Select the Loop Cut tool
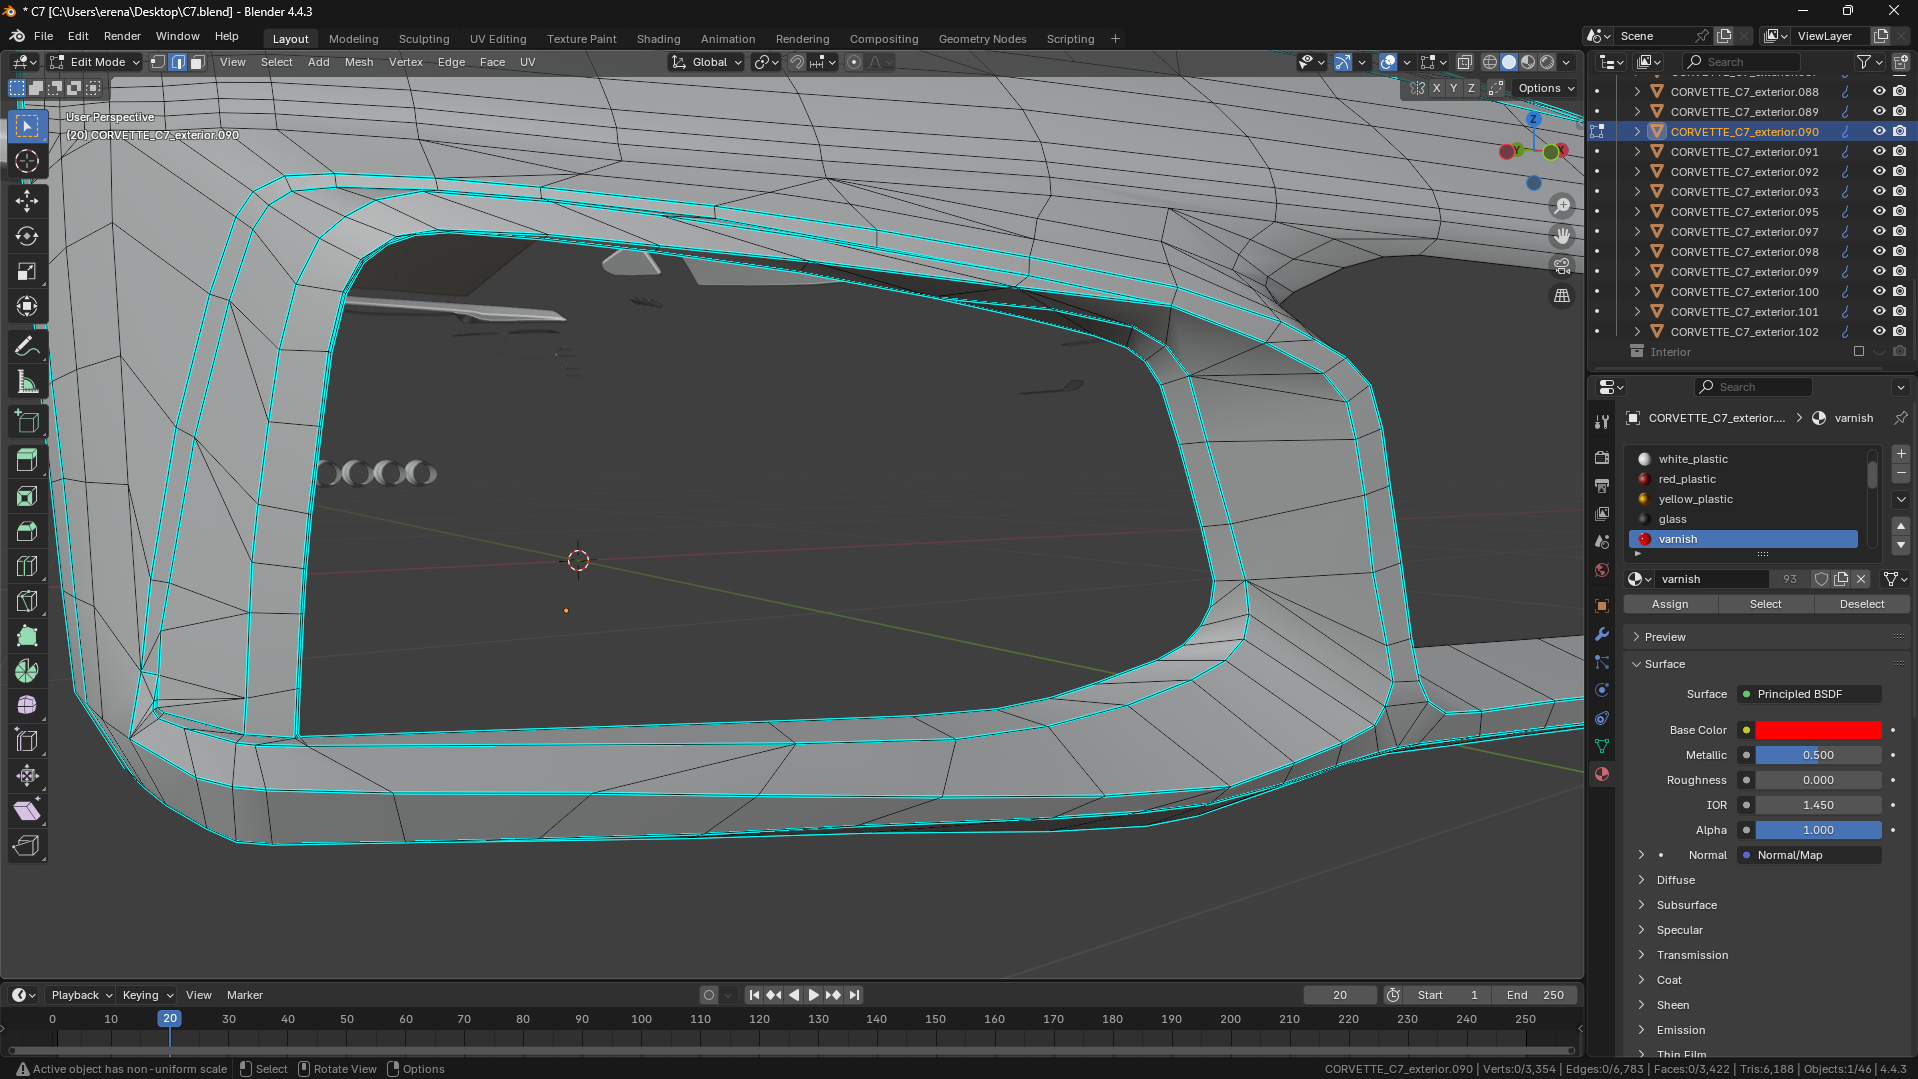 click(x=27, y=566)
